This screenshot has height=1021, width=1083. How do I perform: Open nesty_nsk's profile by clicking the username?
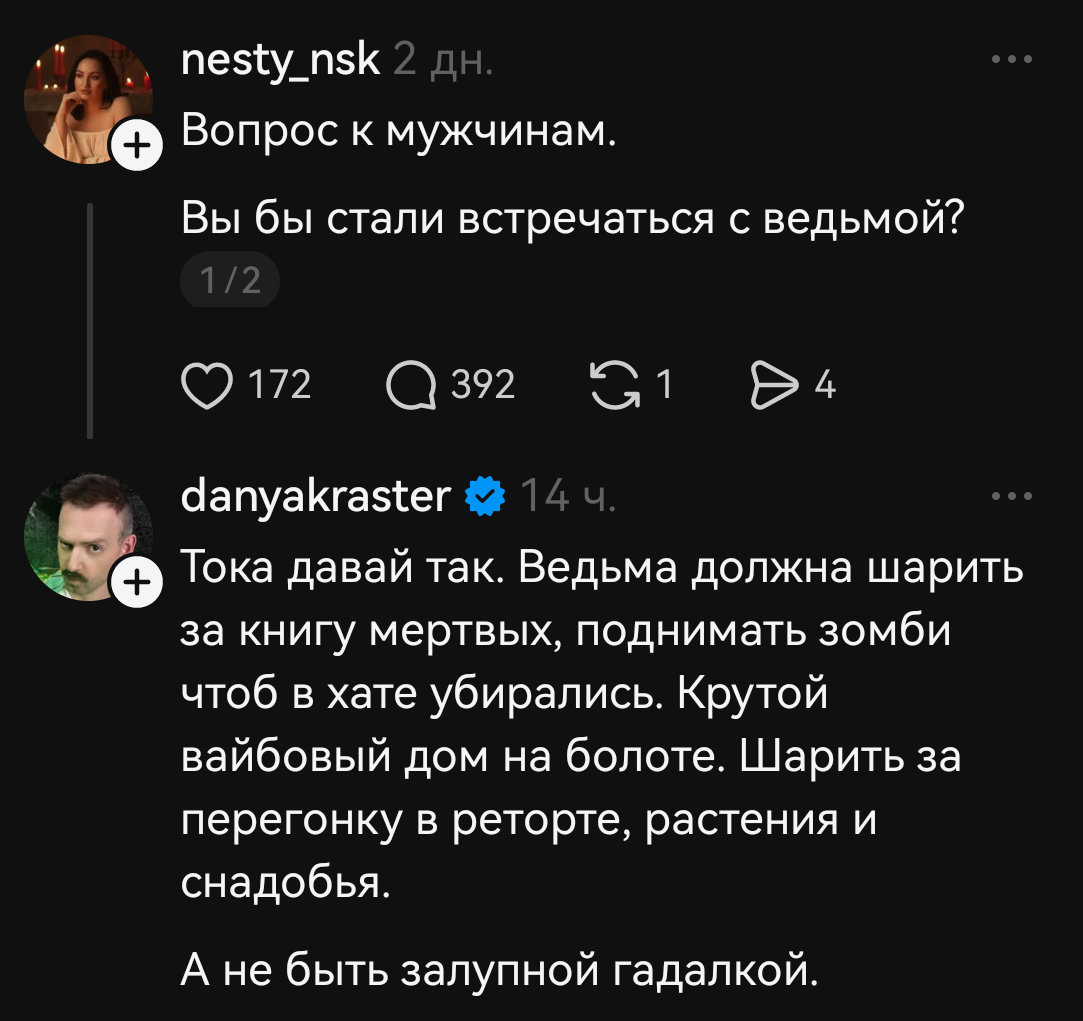[x=281, y=59]
